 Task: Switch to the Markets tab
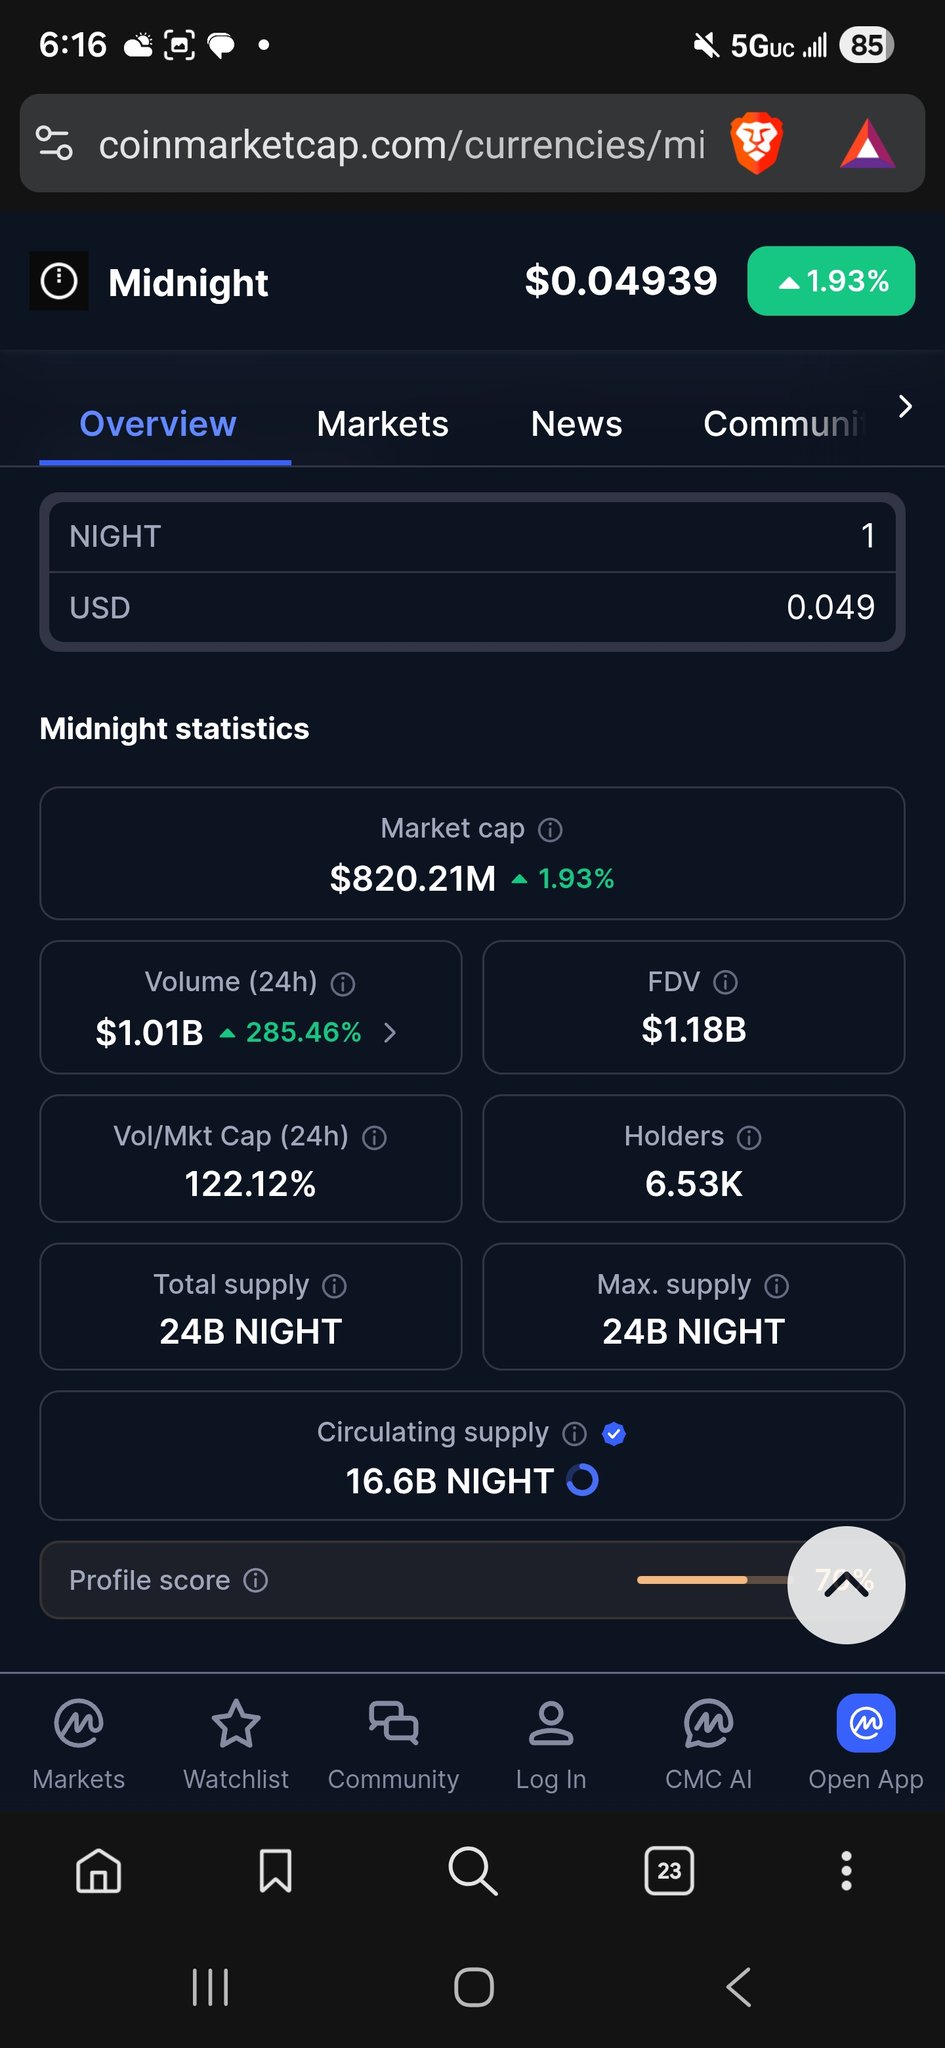382,424
